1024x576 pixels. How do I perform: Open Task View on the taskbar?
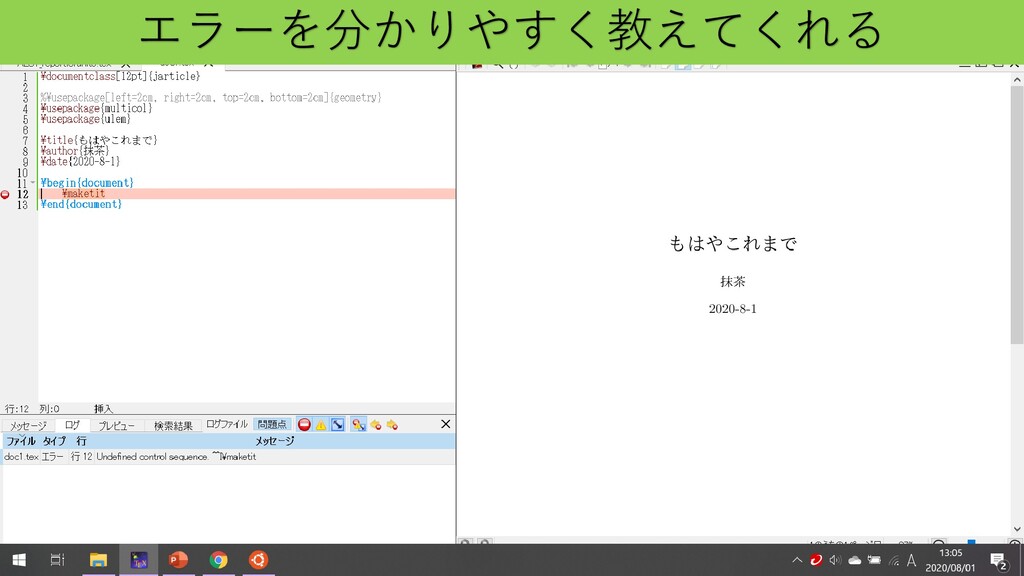57,560
